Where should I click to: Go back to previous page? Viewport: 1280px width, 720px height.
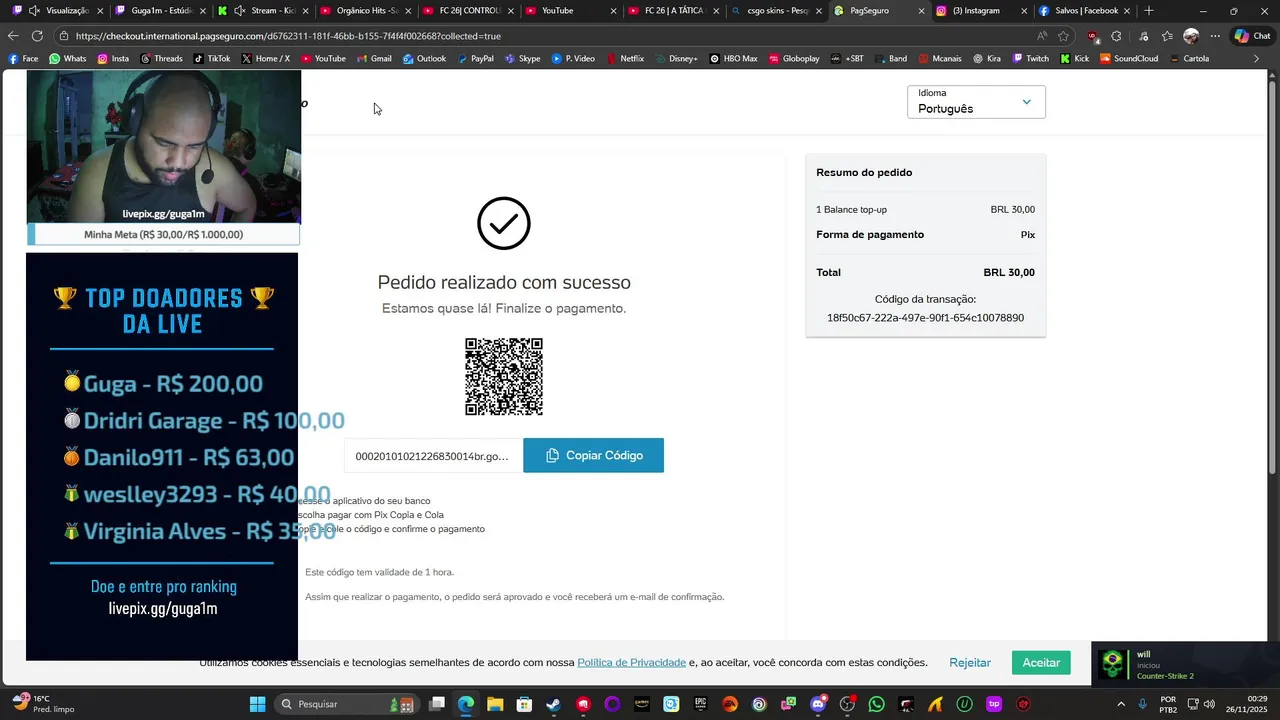click(x=13, y=36)
